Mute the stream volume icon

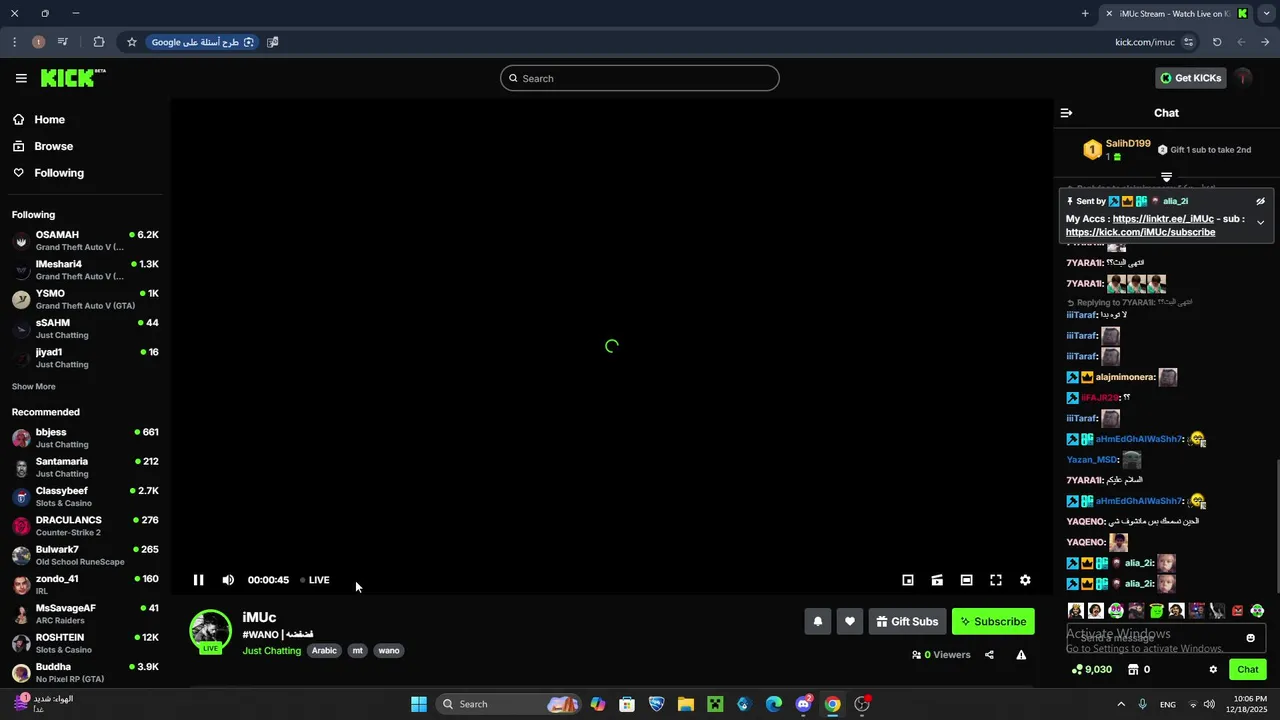click(228, 580)
